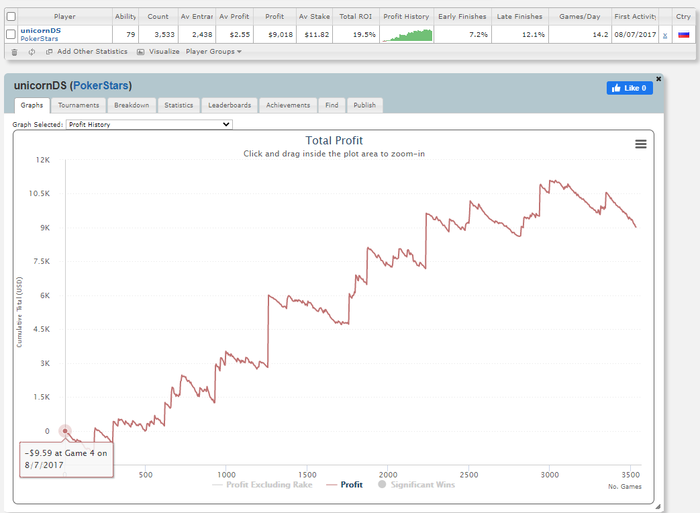Select the Find tab
The image size is (700, 513).
332,105
